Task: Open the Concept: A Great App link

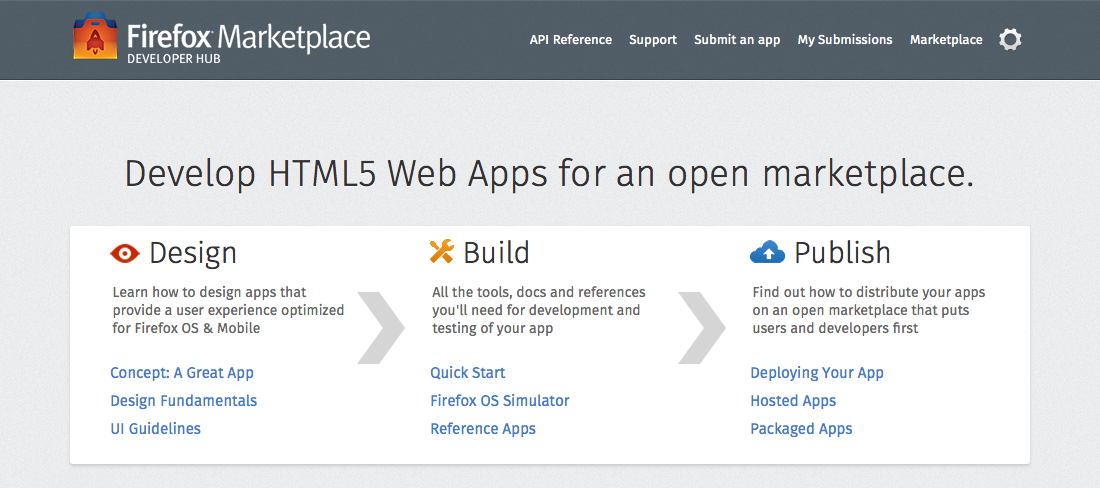Action: (x=182, y=372)
